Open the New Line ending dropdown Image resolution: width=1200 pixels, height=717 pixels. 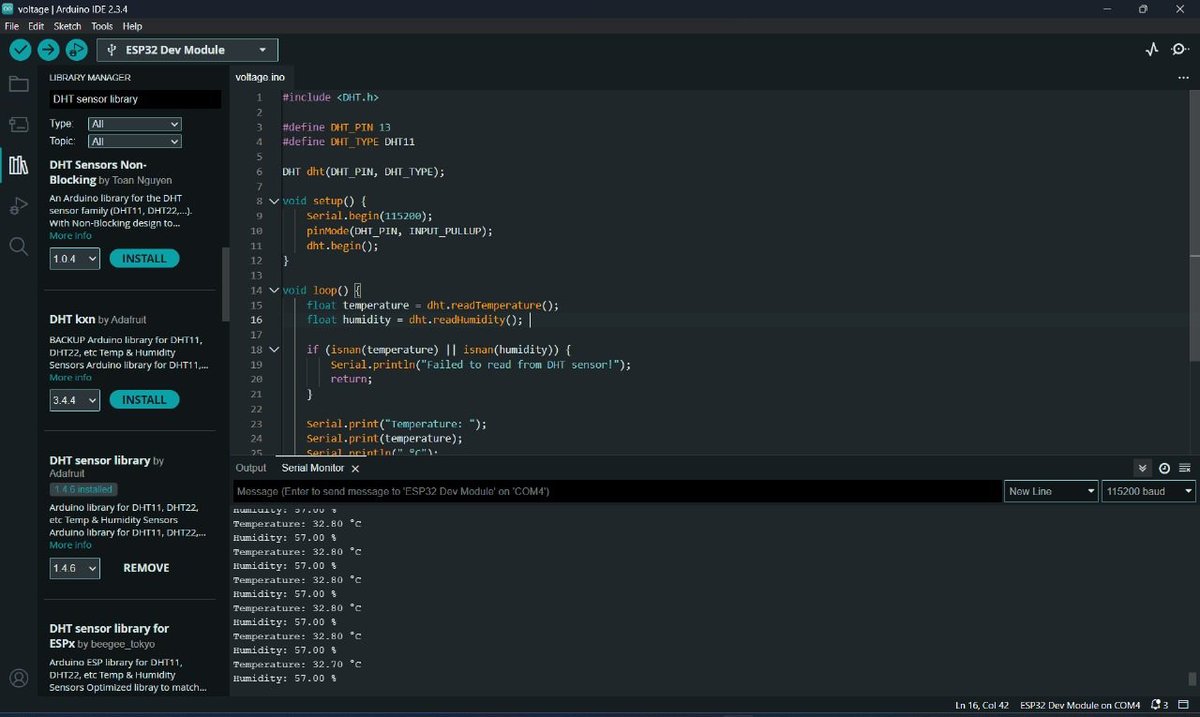coord(1051,491)
